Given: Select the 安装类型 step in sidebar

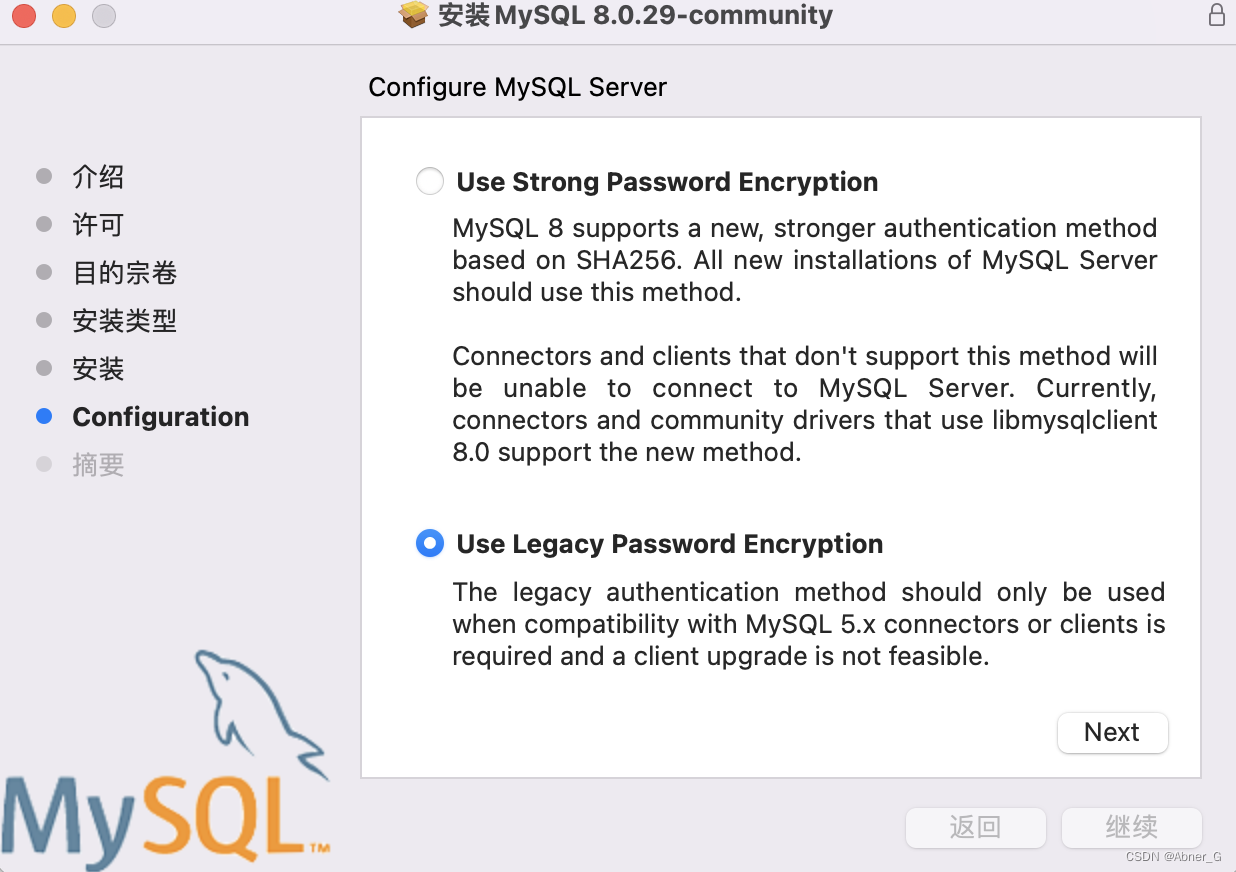Looking at the screenshot, I should pos(125,321).
